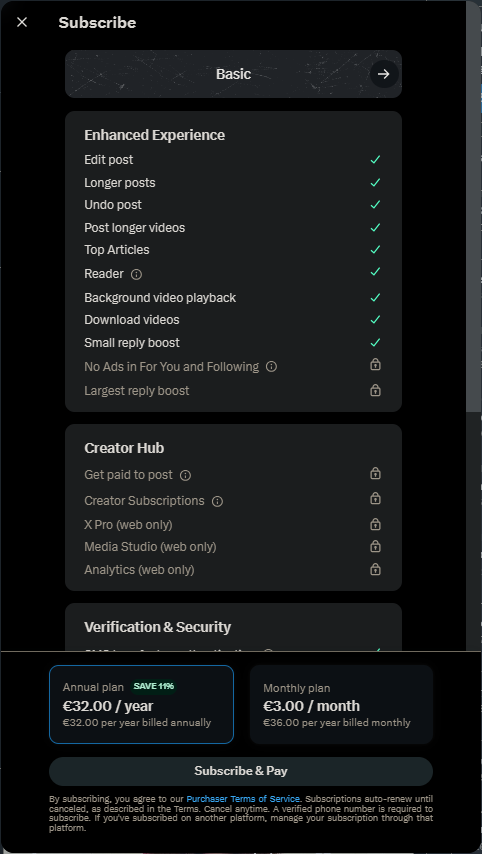The width and height of the screenshot is (482, 854).
Task: Click the Subscribe & Pay button
Action: coord(241,771)
